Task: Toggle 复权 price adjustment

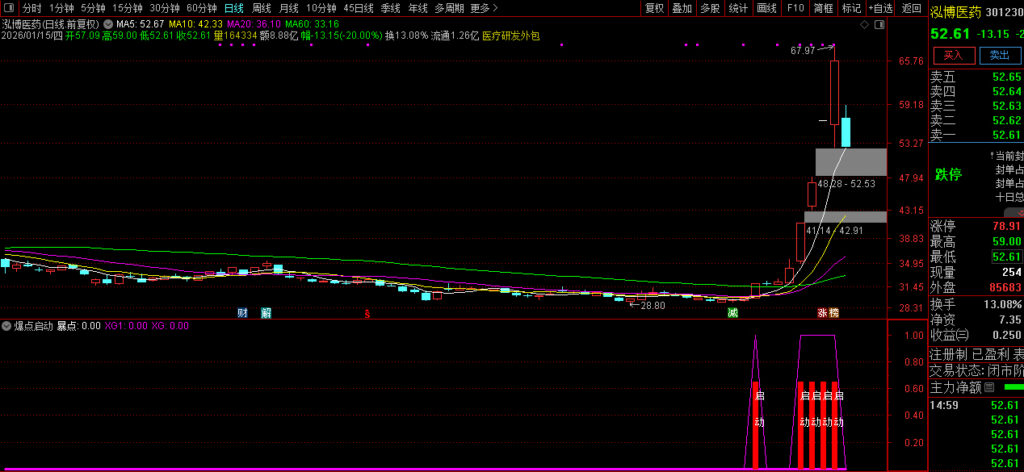Action: 654,8
